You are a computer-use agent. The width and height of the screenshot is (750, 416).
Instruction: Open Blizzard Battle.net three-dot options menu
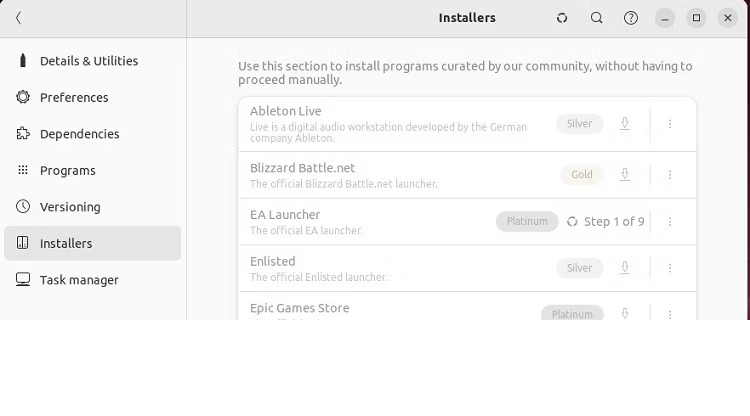[670, 175]
